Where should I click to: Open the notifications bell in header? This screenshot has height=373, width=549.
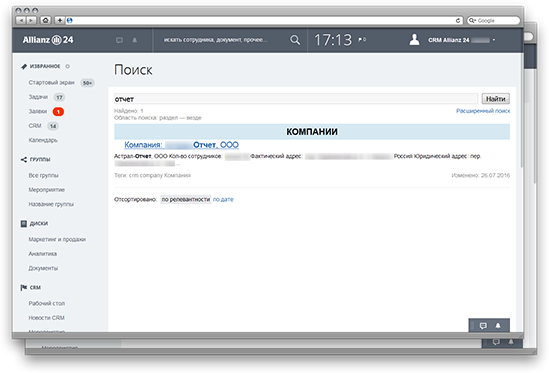pyautogui.click(x=134, y=40)
